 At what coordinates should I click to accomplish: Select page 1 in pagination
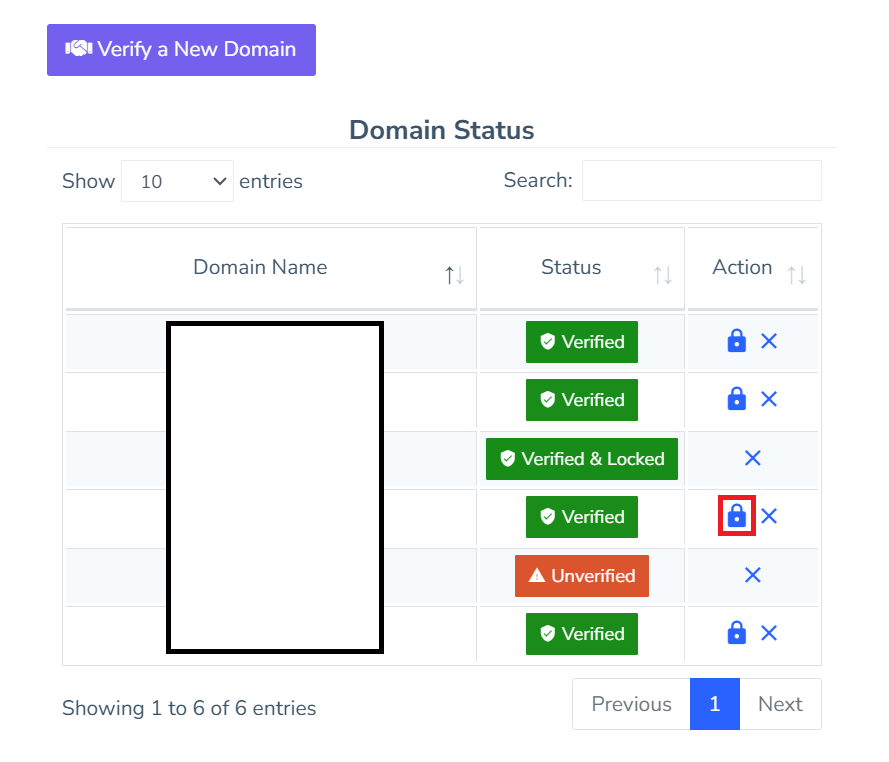coord(714,704)
